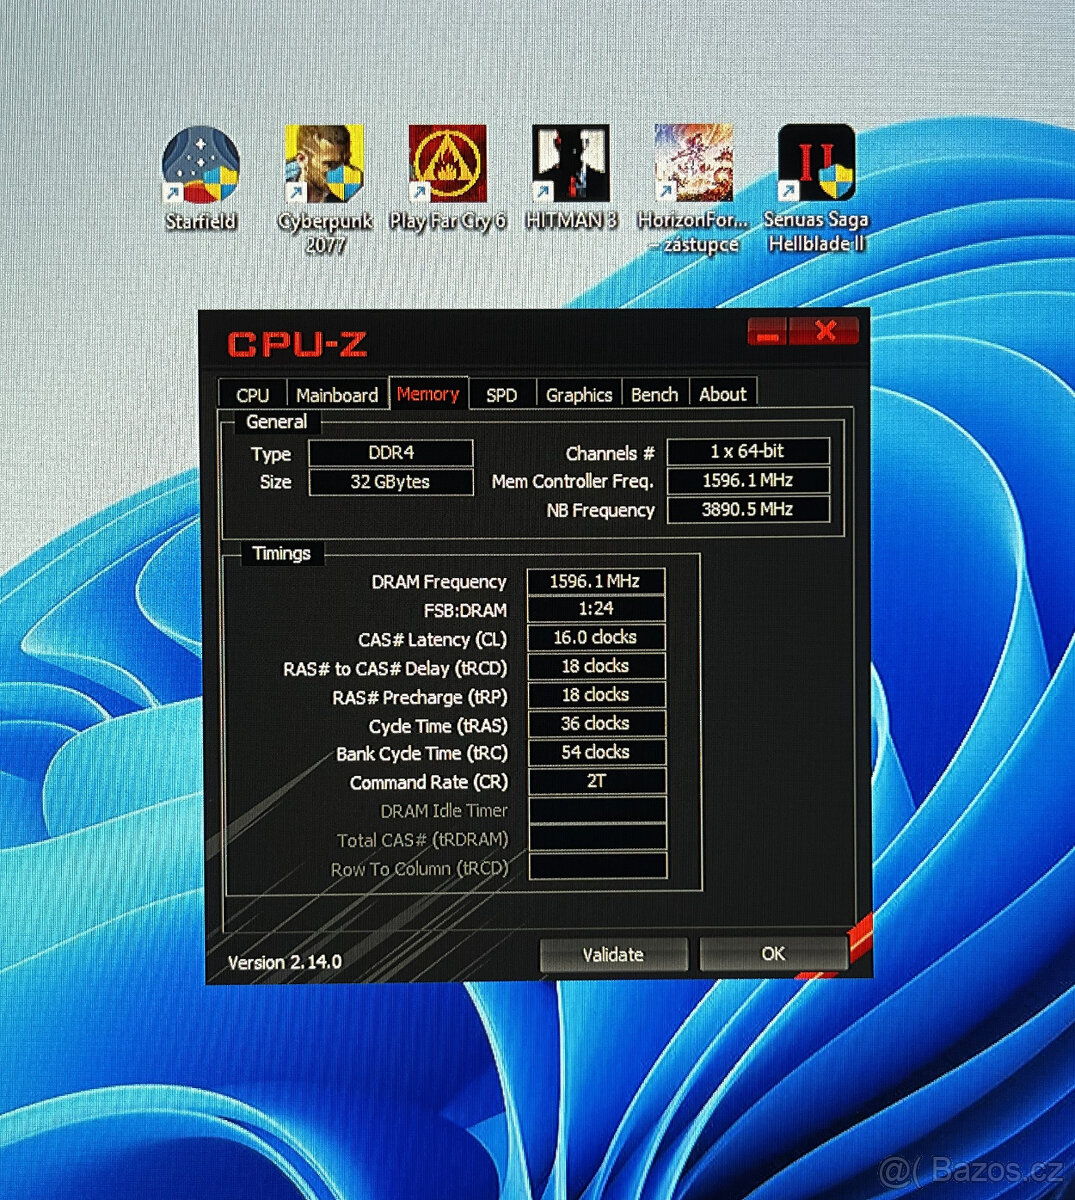
Task: Open the Mainboard tab
Action: point(337,394)
